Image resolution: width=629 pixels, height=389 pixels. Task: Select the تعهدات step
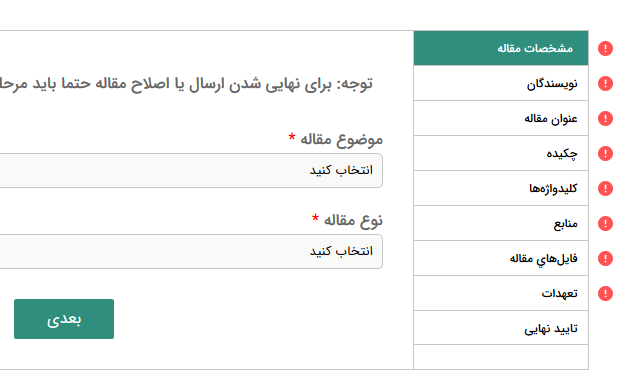[501, 293]
